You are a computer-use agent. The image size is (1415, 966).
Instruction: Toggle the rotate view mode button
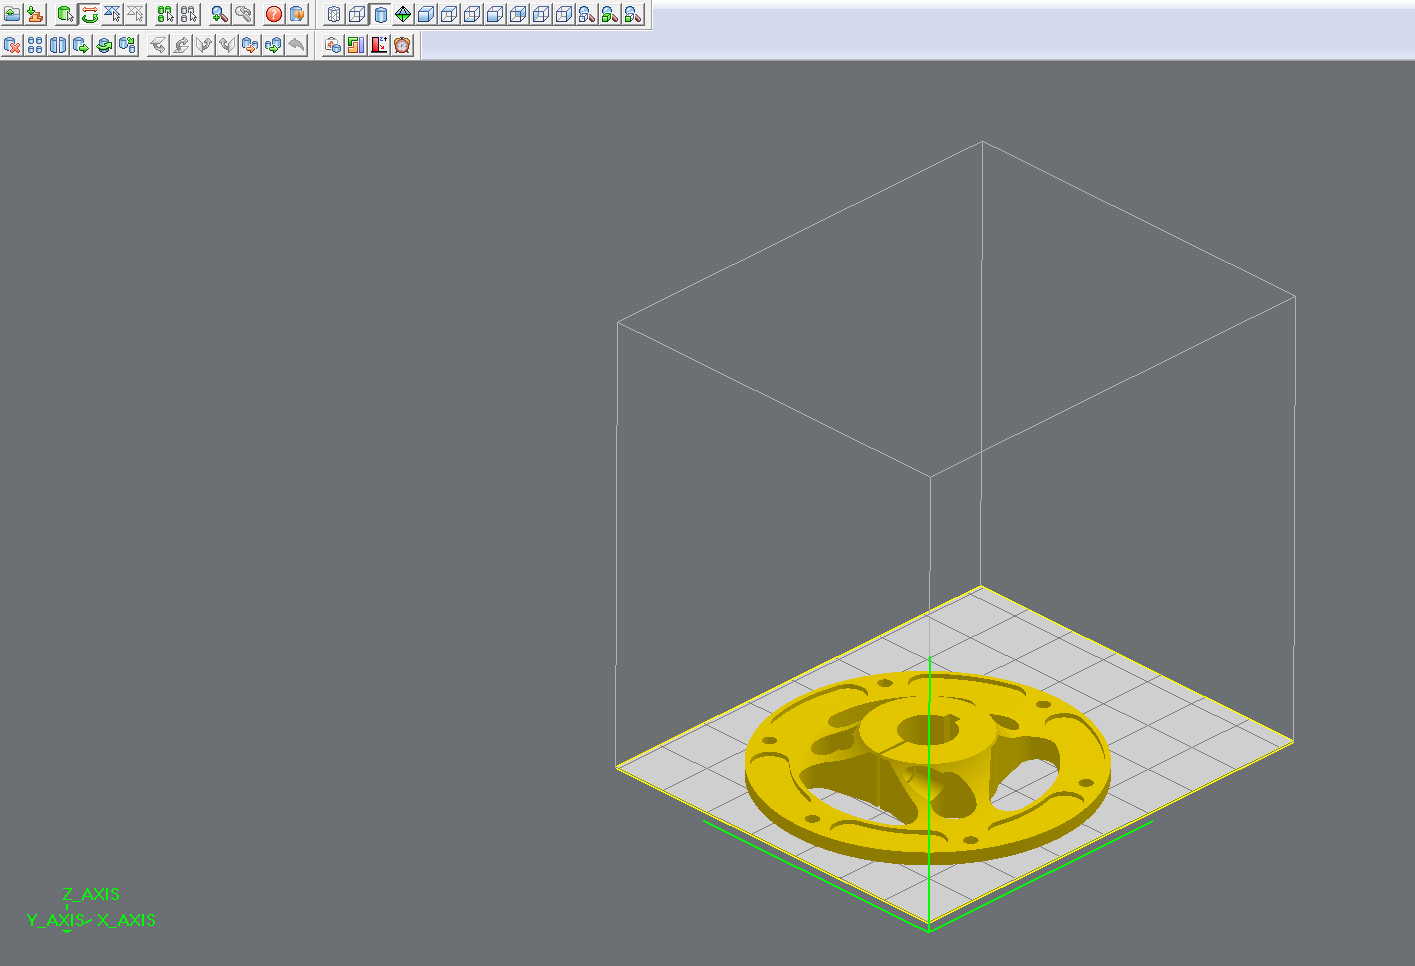click(90, 15)
